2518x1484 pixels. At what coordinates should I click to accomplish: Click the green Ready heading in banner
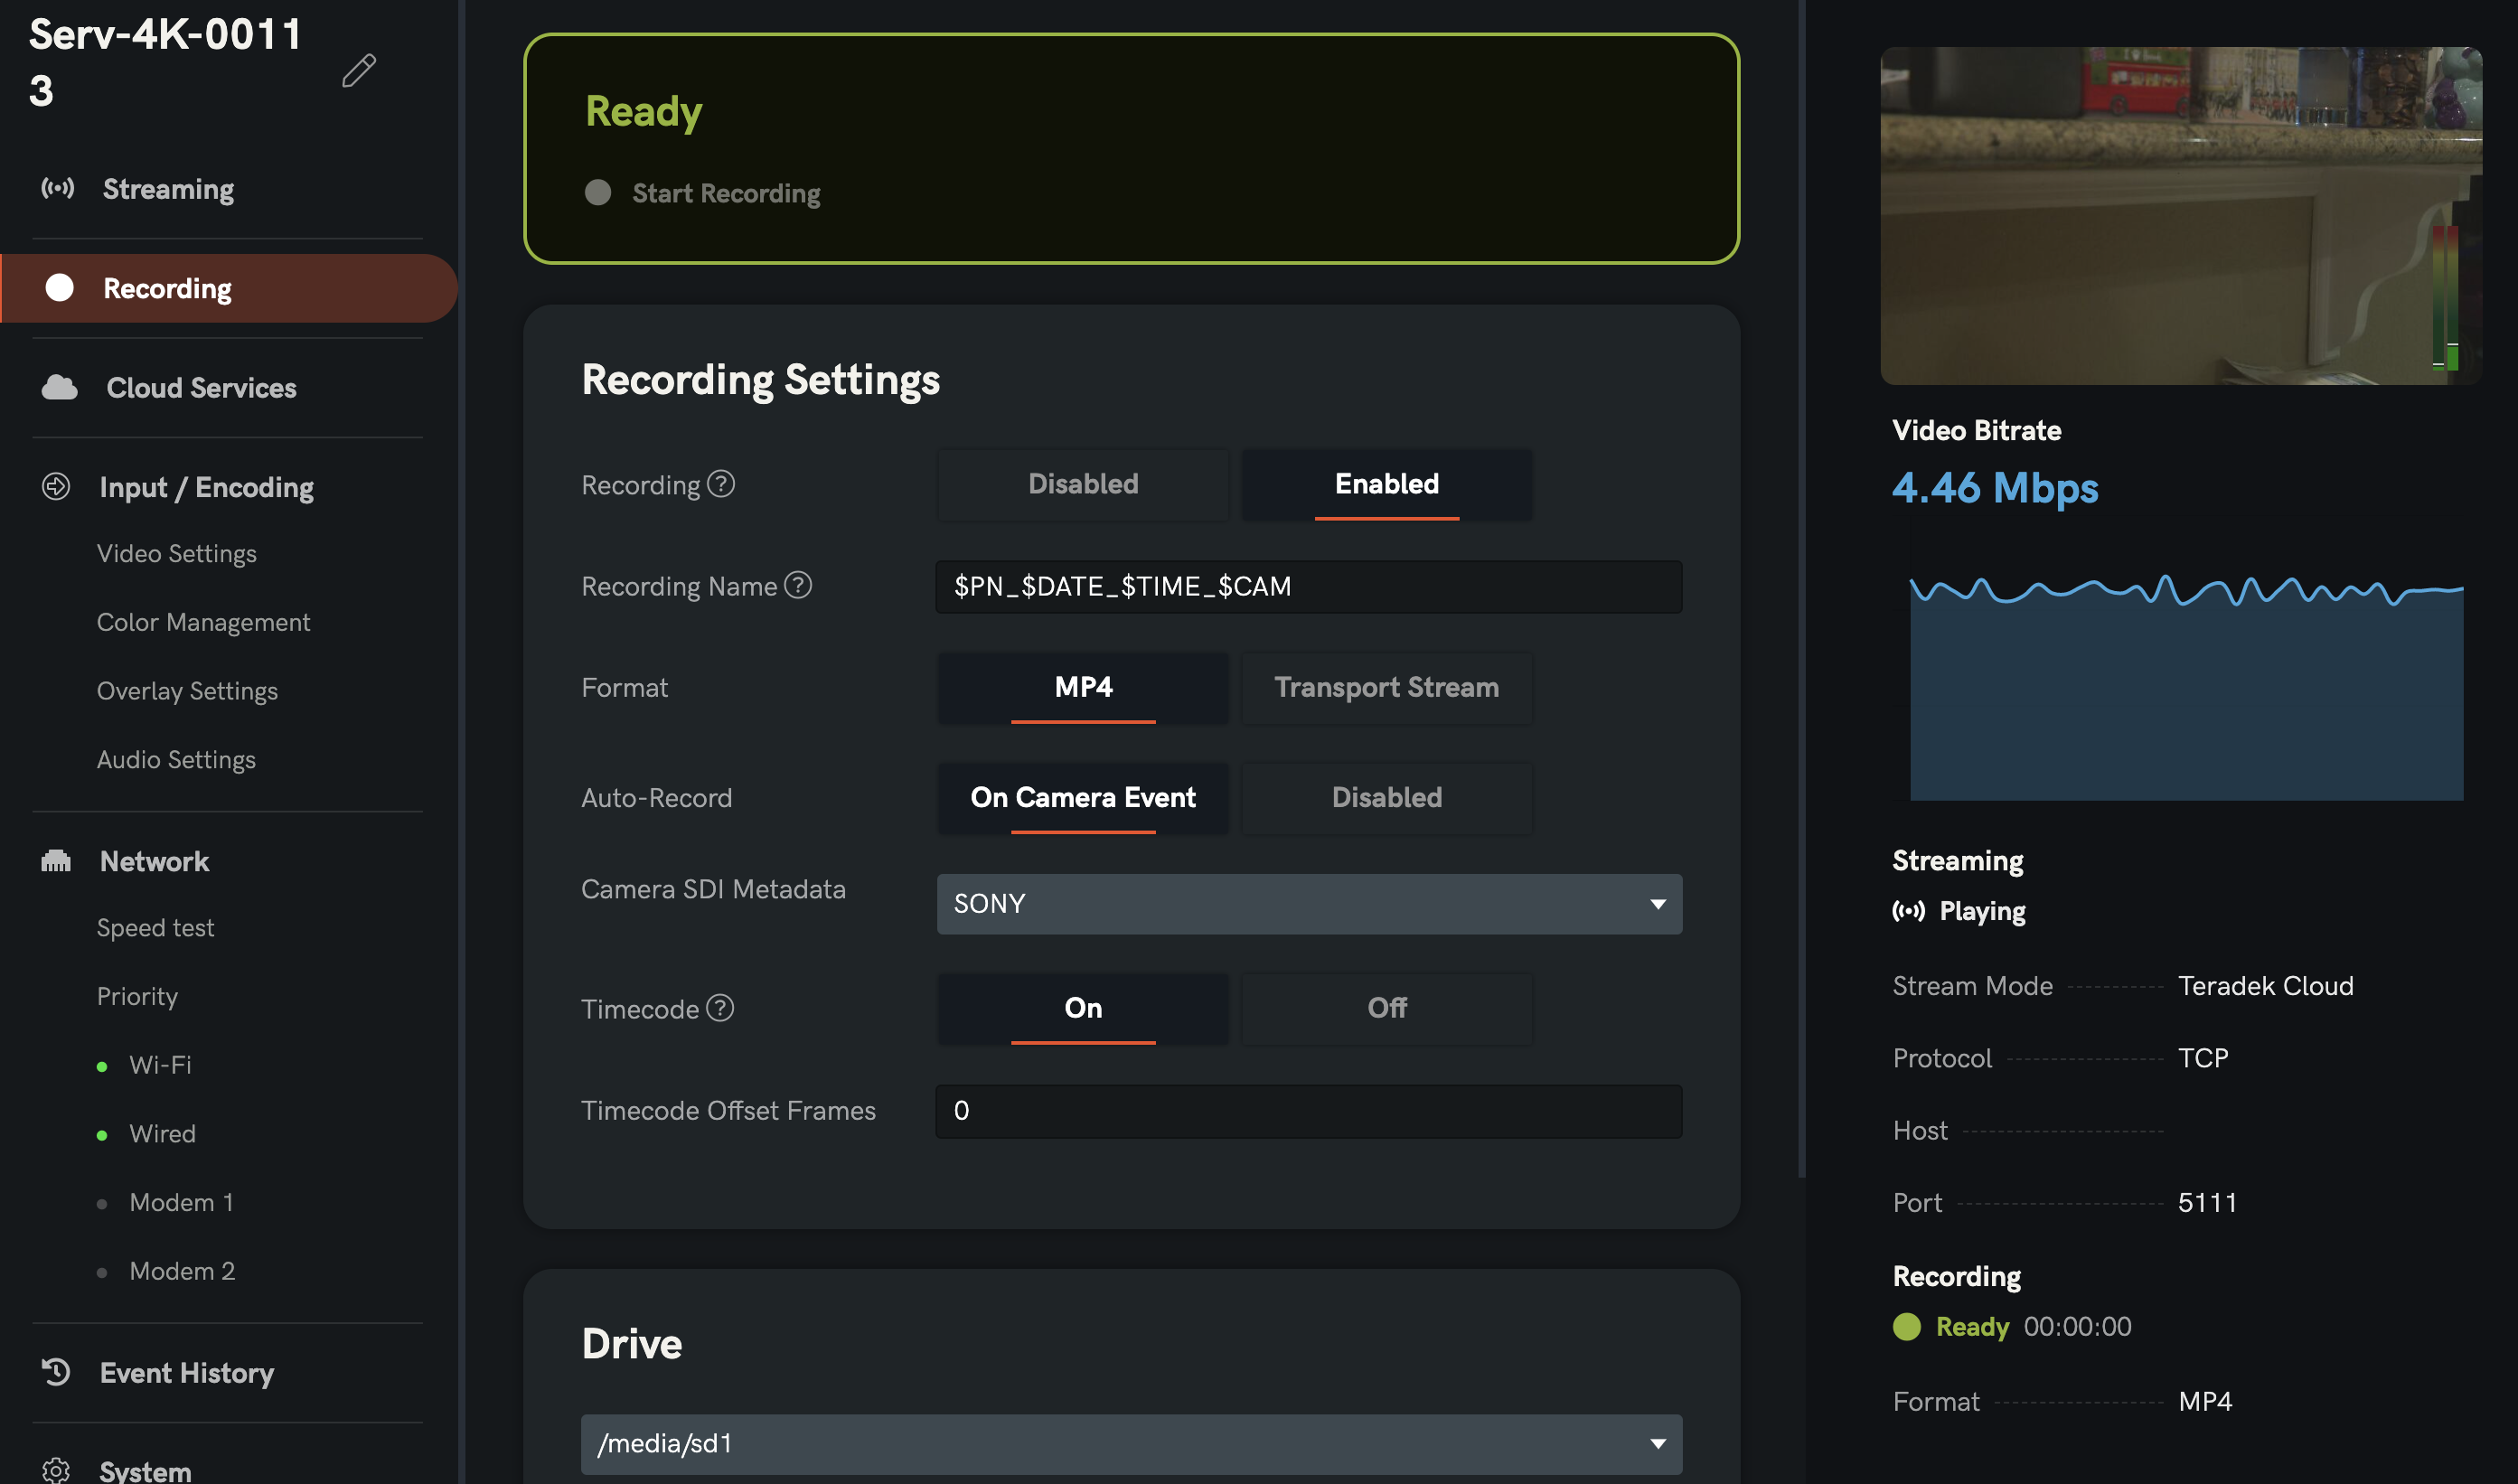click(x=644, y=111)
